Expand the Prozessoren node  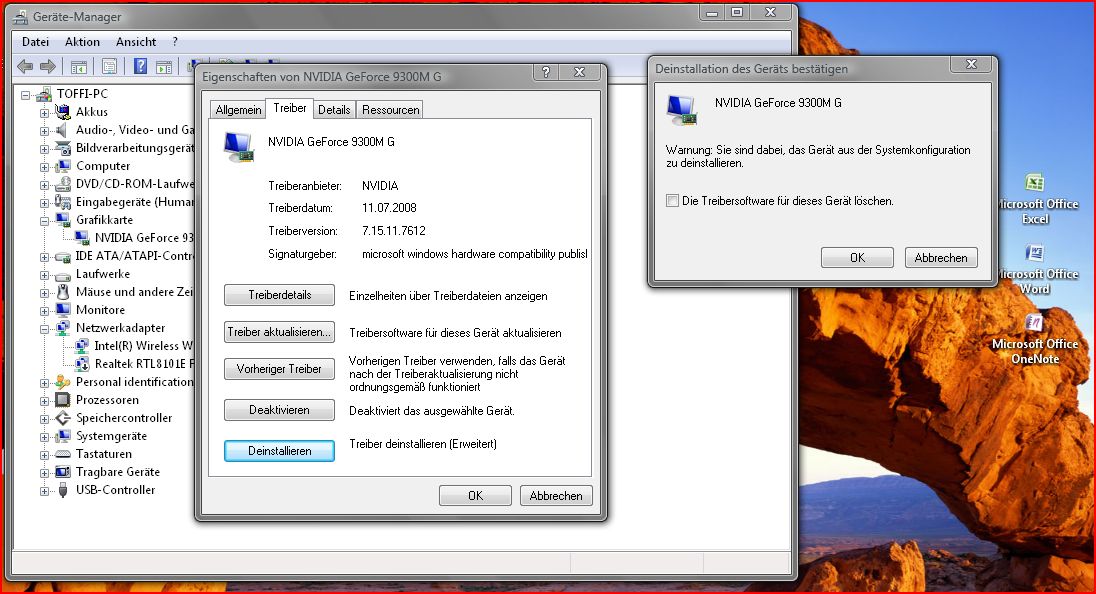pos(45,401)
